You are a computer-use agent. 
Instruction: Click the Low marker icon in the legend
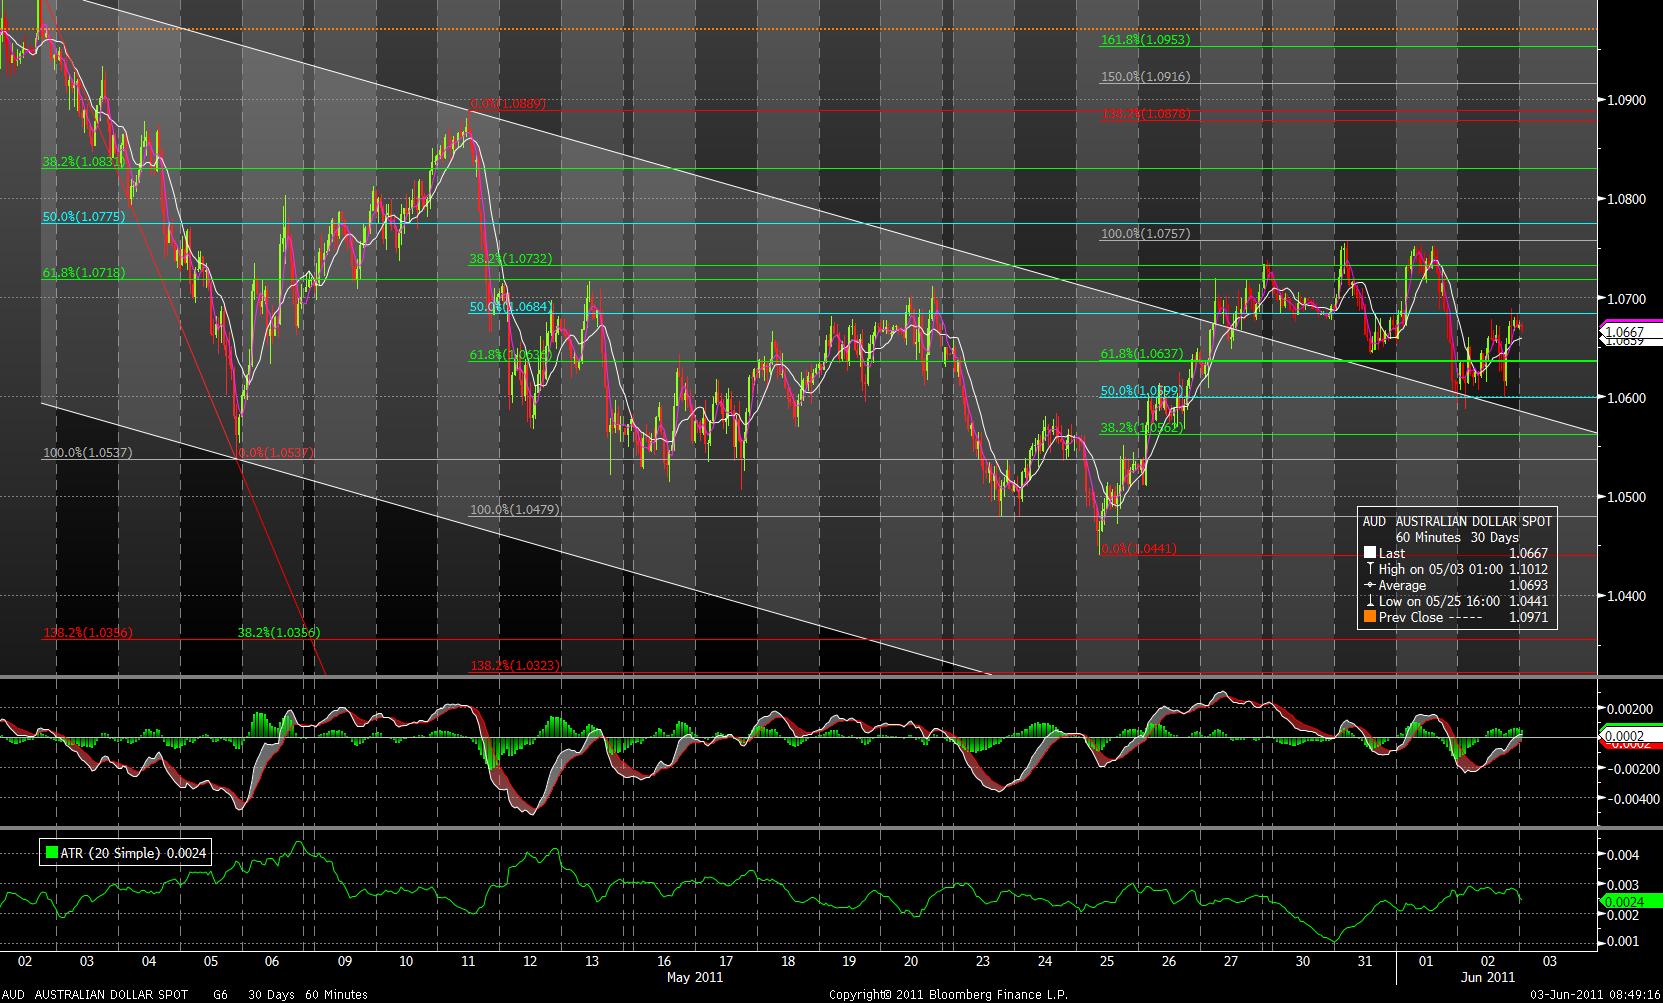(1369, 601)
